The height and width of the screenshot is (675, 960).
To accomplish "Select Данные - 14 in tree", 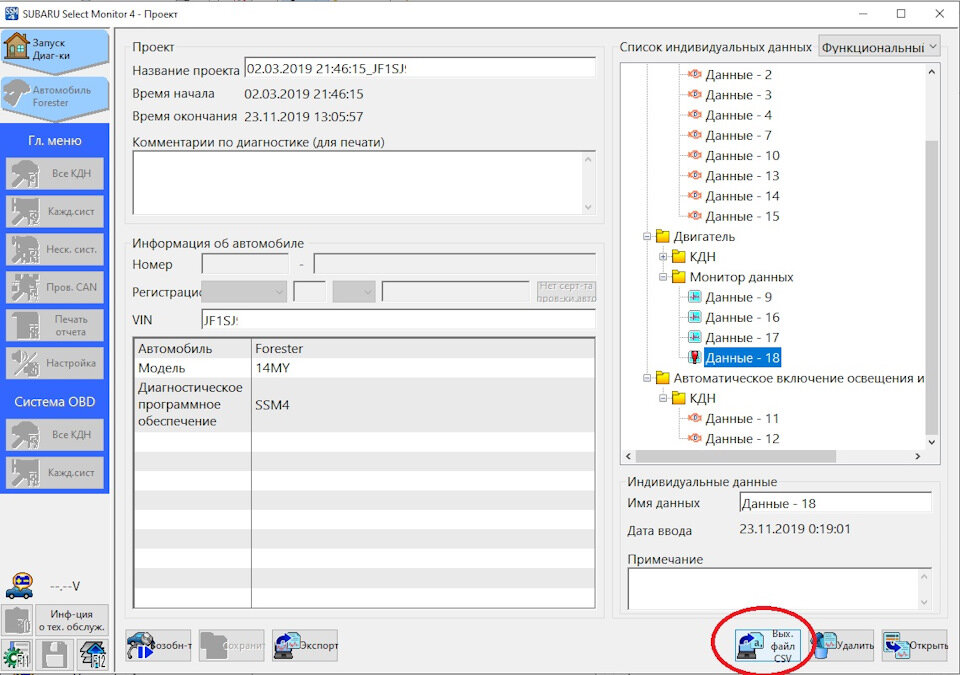I will pyautogui.click(x=743, y=196).
